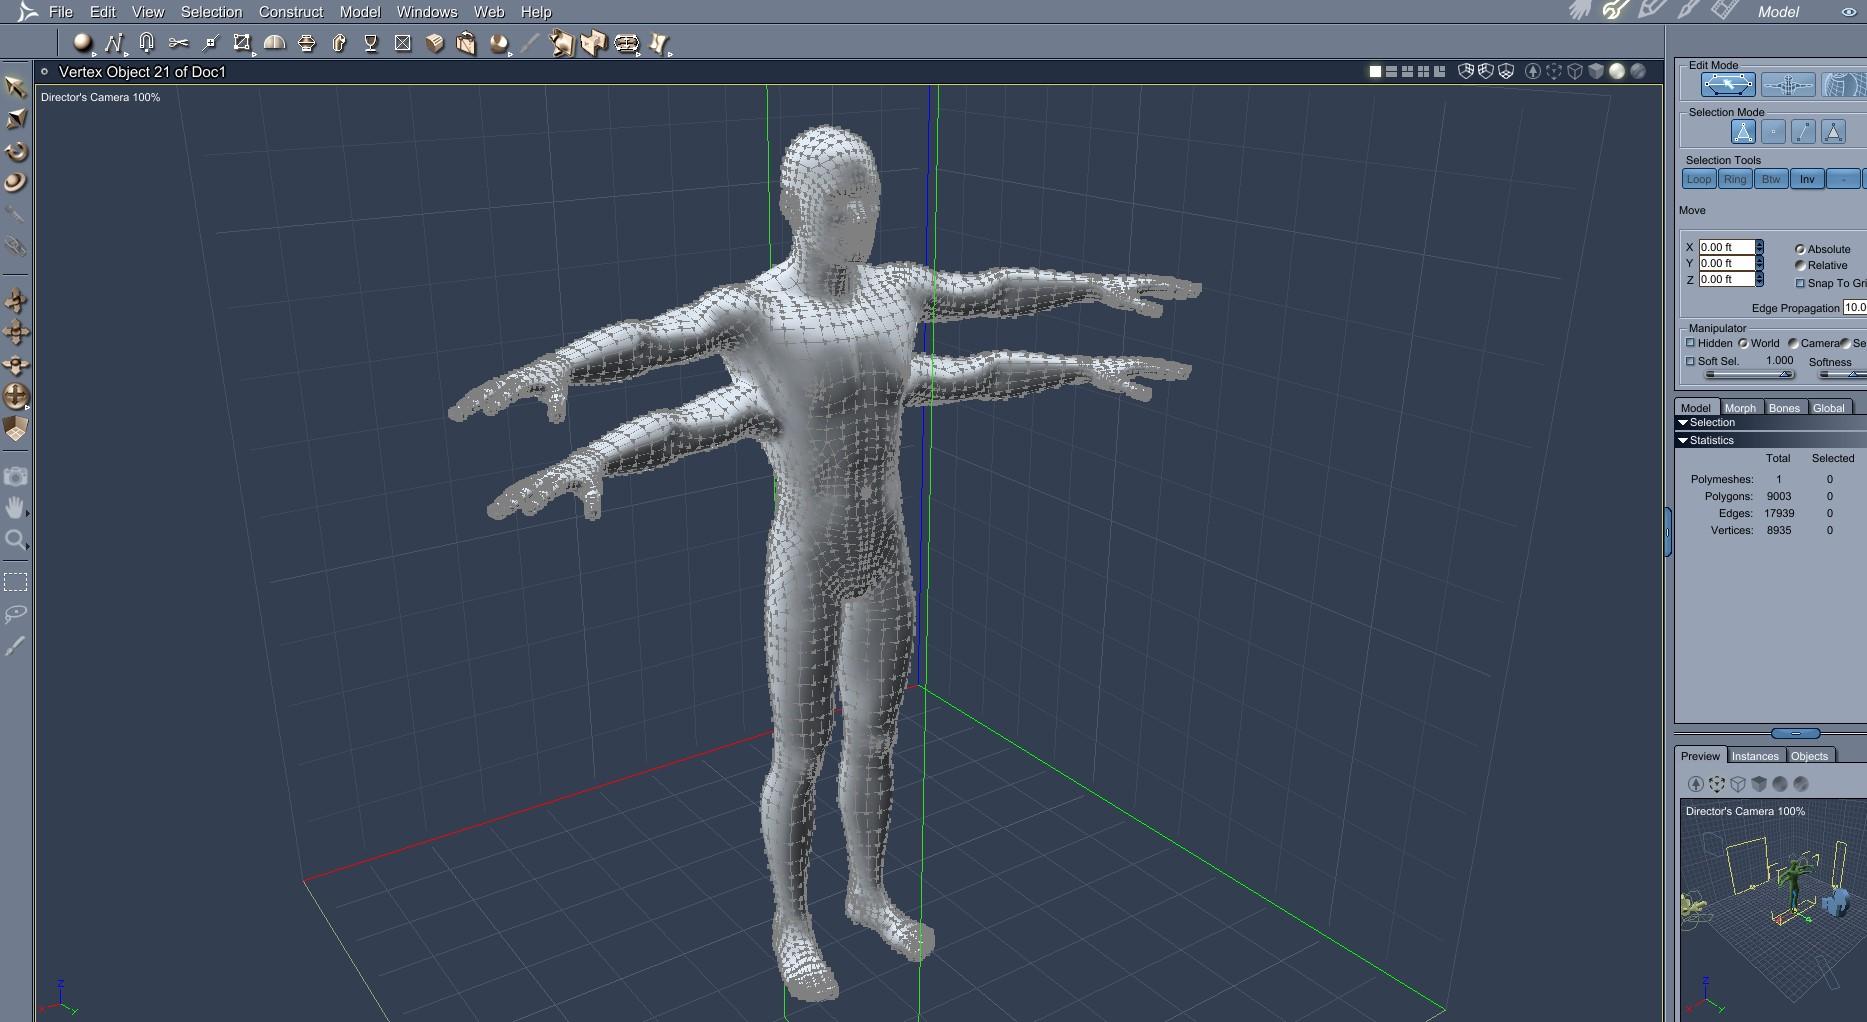
Task: Click the Director's Camera preview thumbnail
Action: pyautogui.click(x=1773, y=908)
